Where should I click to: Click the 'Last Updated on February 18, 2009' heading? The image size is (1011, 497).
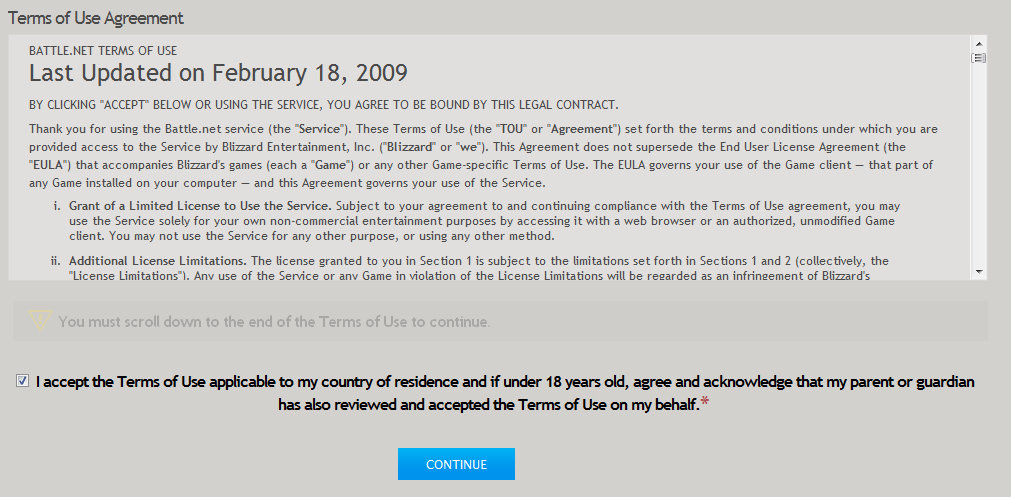[x=218, y=73]
